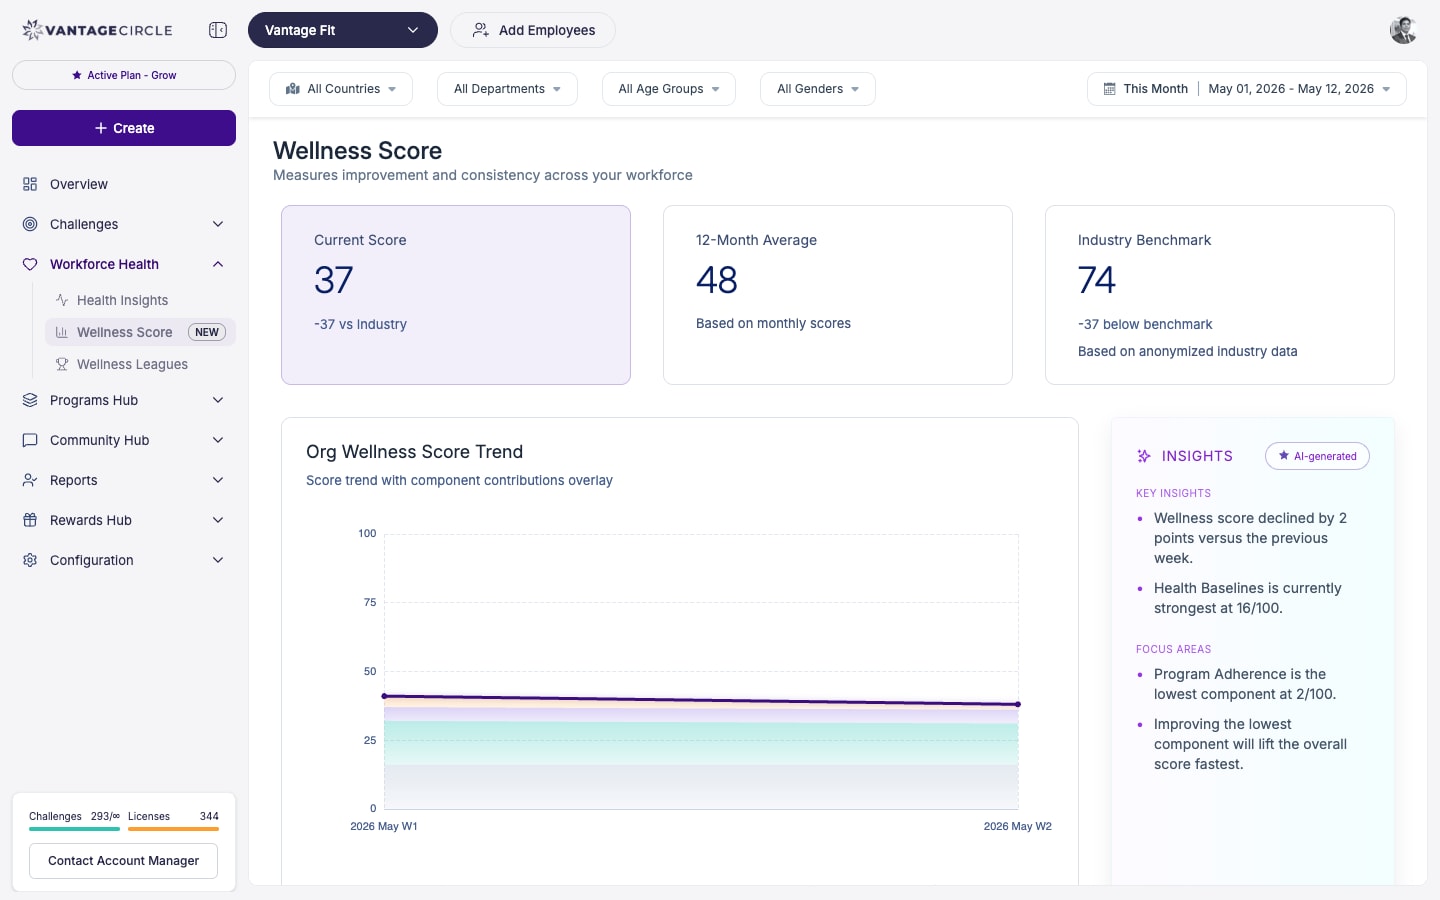Open All Departments filter dropdown
Screen dimensions: 1440x900
(507, 89)
